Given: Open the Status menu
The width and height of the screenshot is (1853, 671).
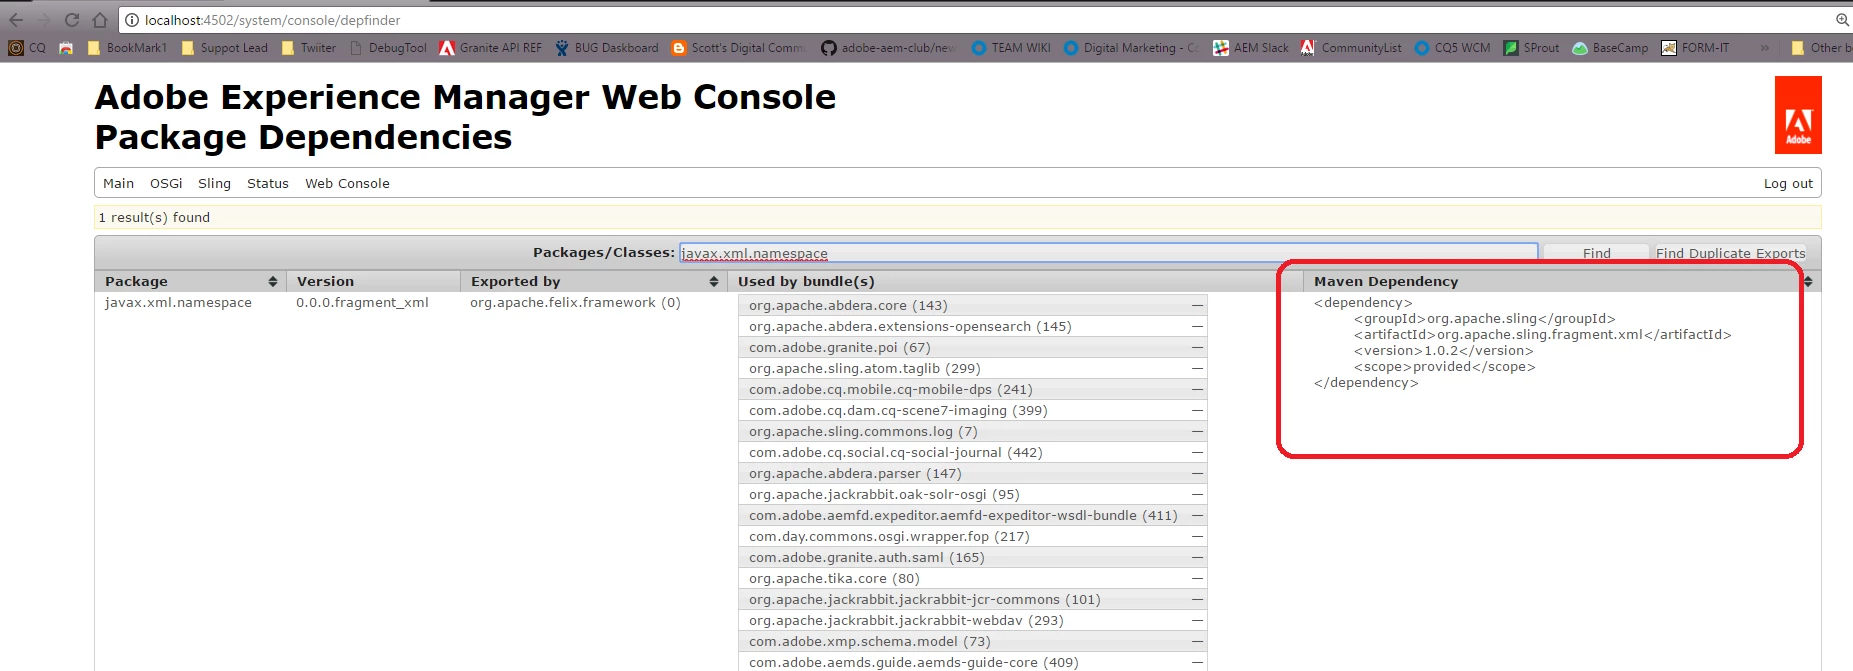Looking at the screenshot, I should (268, 183).
